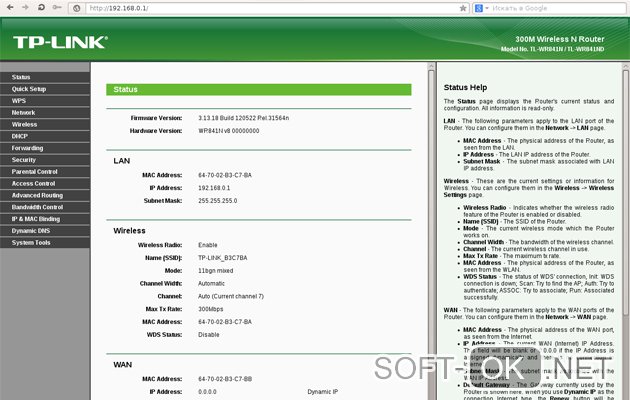Click the WAN MAC address 64-70-02-B3-C7-BB
Viewport: 630px width, 400px height.
click(x=225, y=379)
